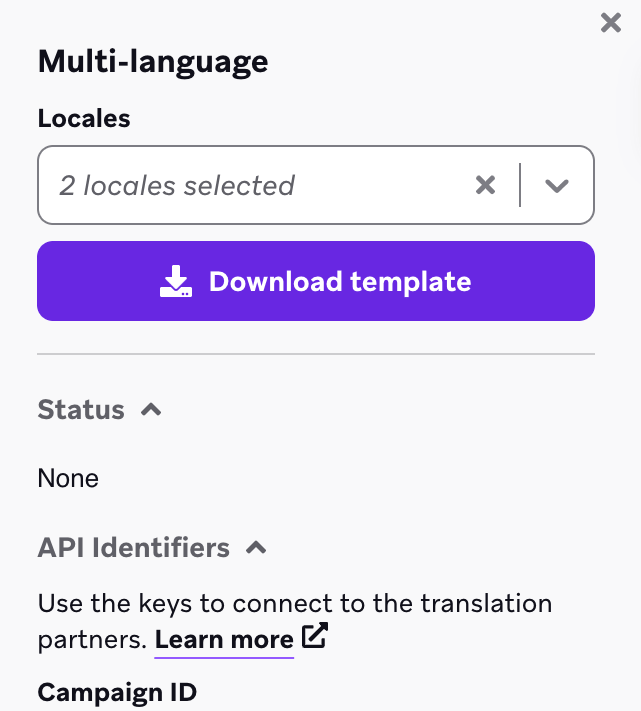Open the Learn more link
The height and width of the screenshot is (711, 641).
click(x=224, y=639)
